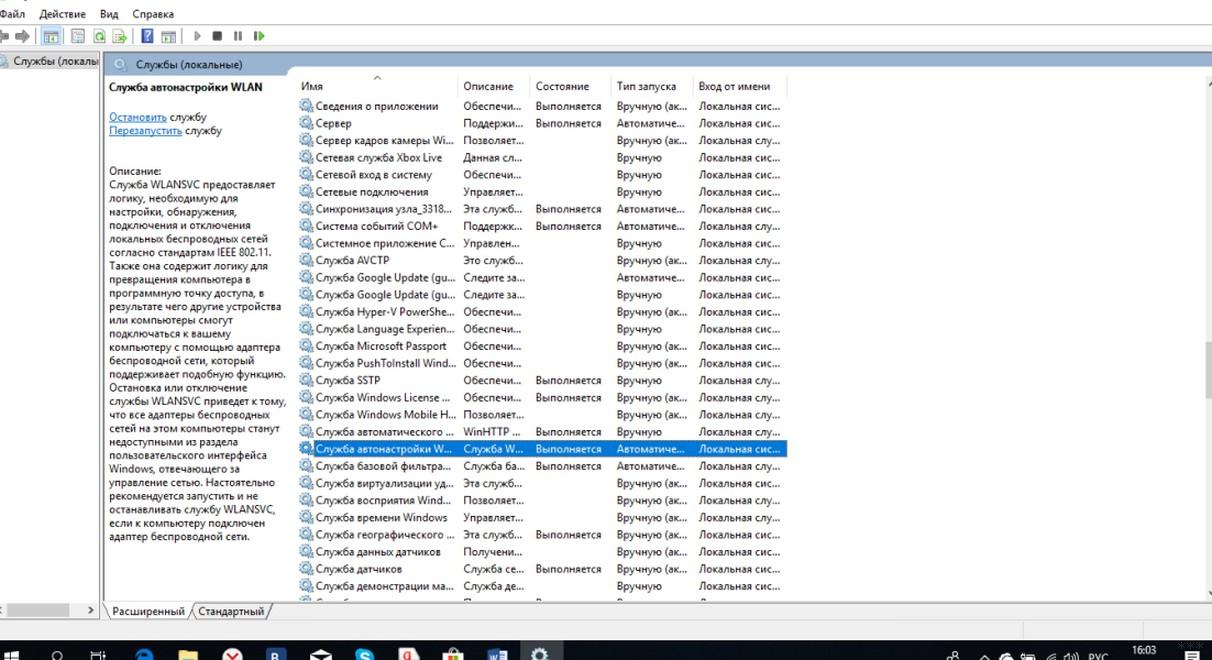1212x660 pixels.
Task: Open Help with the blue question mark icon
Action: [x=147, y=36]
